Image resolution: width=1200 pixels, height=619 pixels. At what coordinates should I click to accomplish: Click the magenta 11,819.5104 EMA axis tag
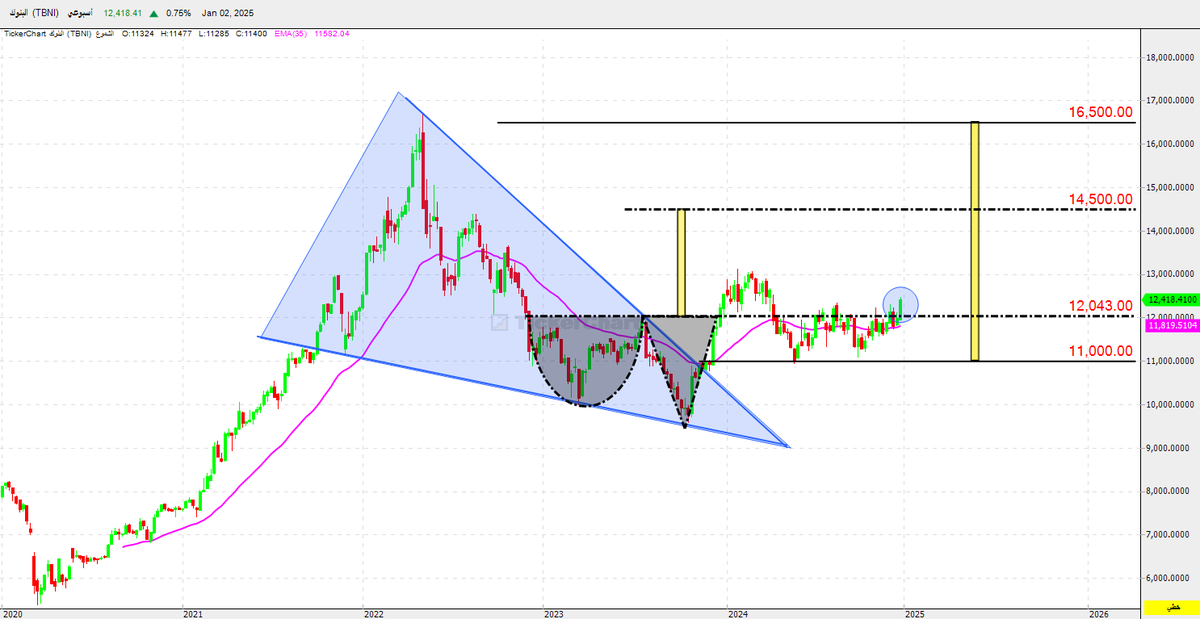[x=1171, y=324]
